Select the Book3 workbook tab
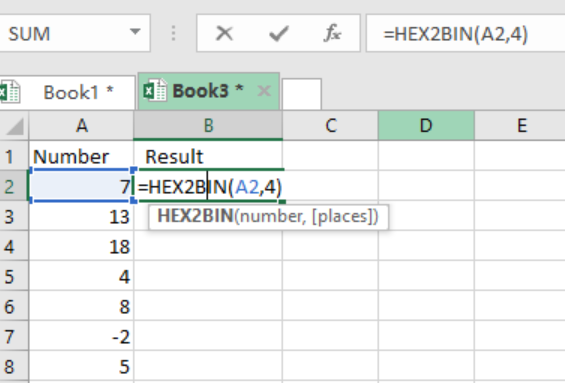The image size is (565, 383). (x=209, y=91)
